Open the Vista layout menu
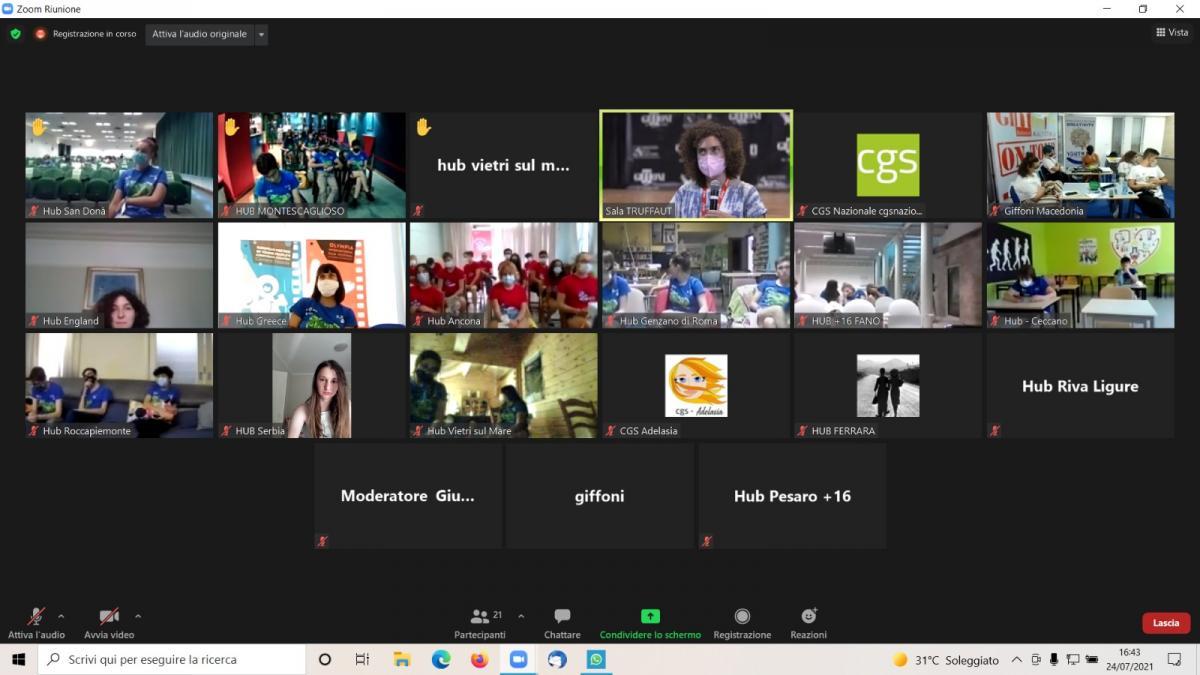 point(1172,32)
